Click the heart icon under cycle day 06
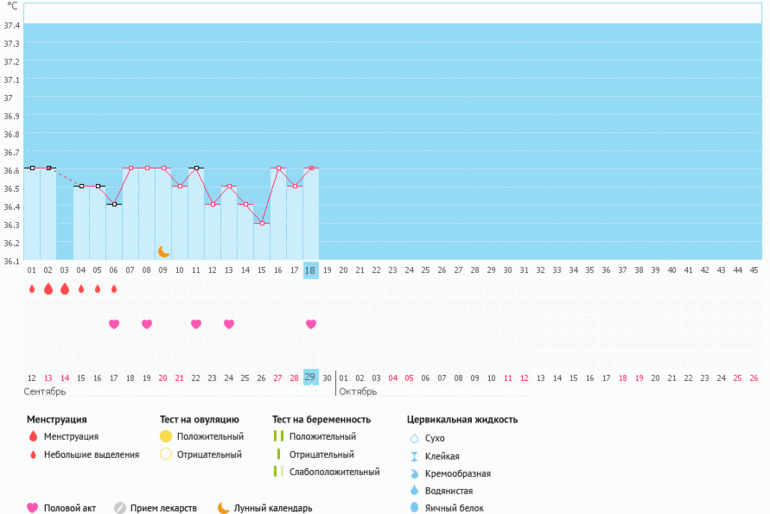Viewport: 770px width, 514px height. pyautogui.click(x=114, y=324)
